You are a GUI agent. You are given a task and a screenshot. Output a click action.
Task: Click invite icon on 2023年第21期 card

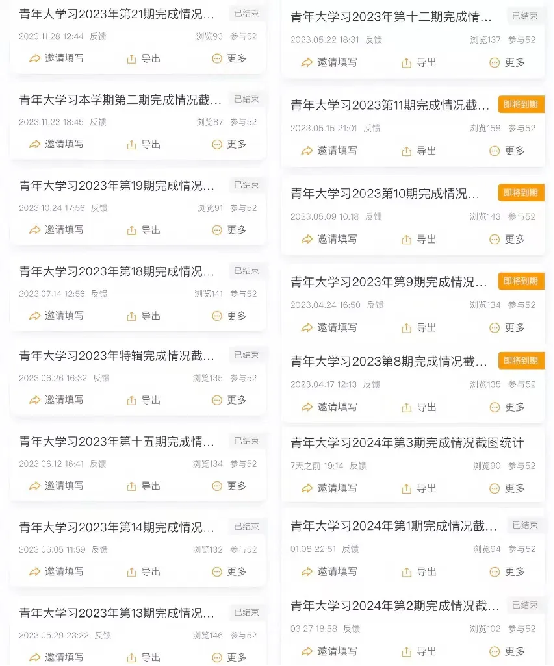pyautogui.click(x=34, y=59)
